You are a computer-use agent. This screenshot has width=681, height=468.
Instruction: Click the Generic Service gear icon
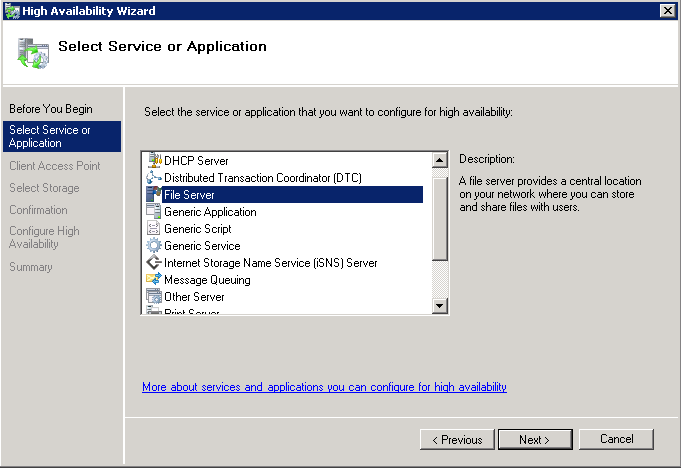coord(154,246)
